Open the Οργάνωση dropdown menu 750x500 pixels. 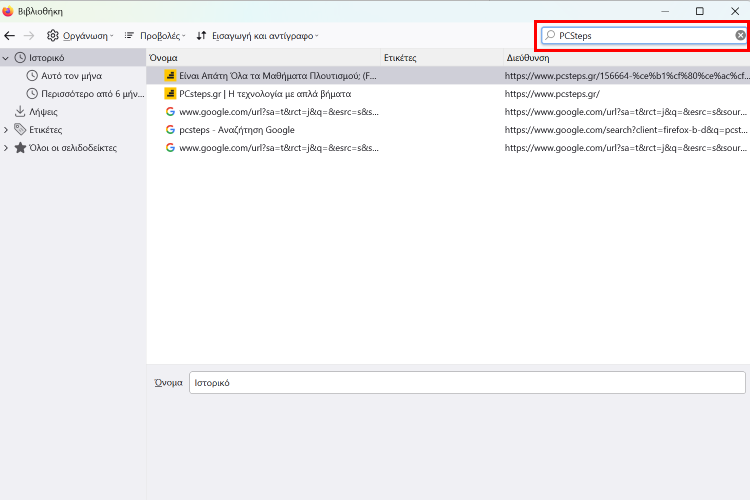[80, 35]
